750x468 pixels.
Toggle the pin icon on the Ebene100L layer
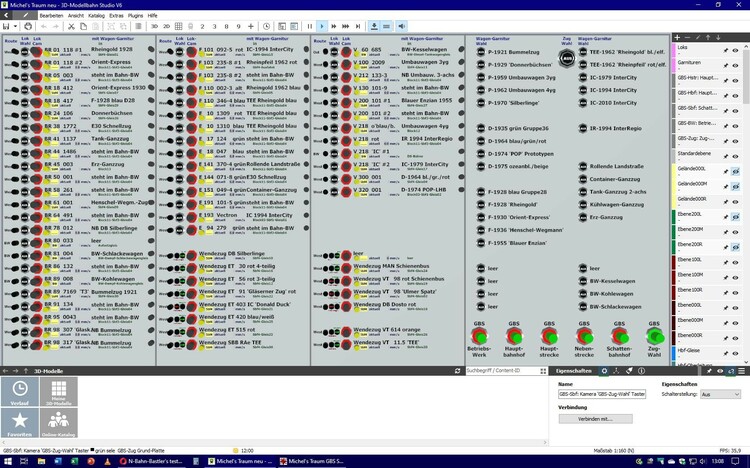coord(726,262)
